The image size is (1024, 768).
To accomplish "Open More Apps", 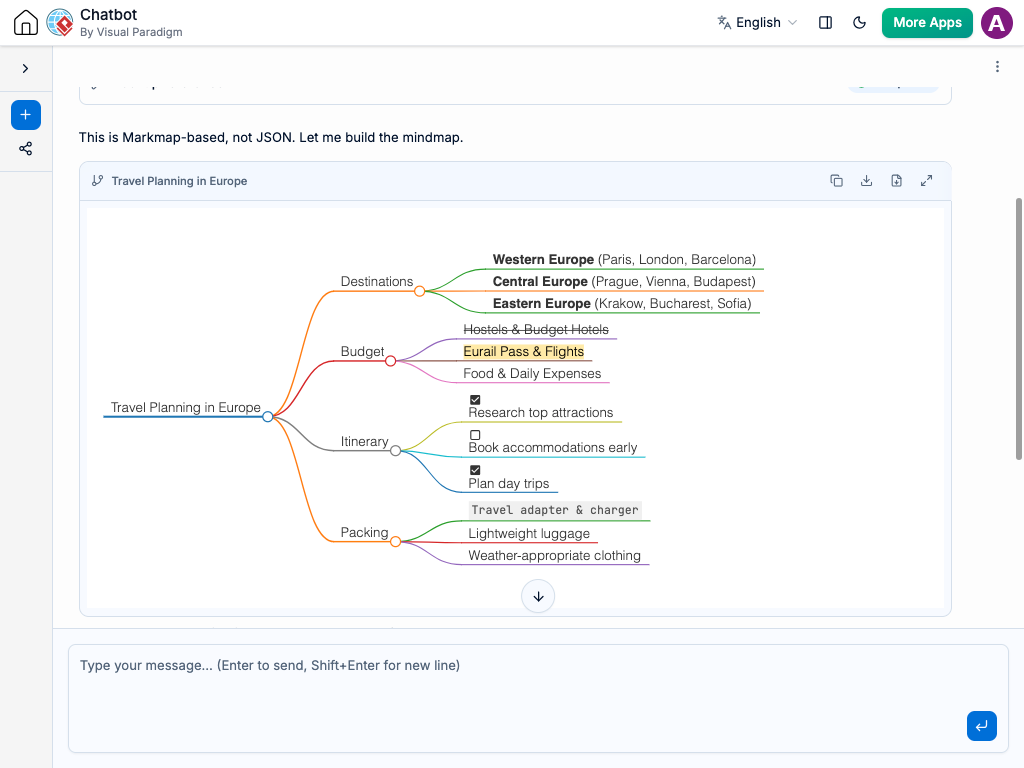I will pyautogui.click(x=927, y=23).
